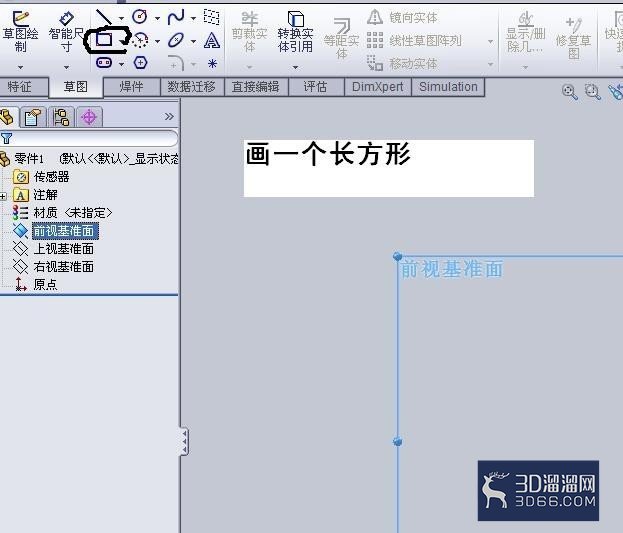Screen dimensions: 623x533
Task: Select the Line sketch tool
Action: [x=104, y=17]
